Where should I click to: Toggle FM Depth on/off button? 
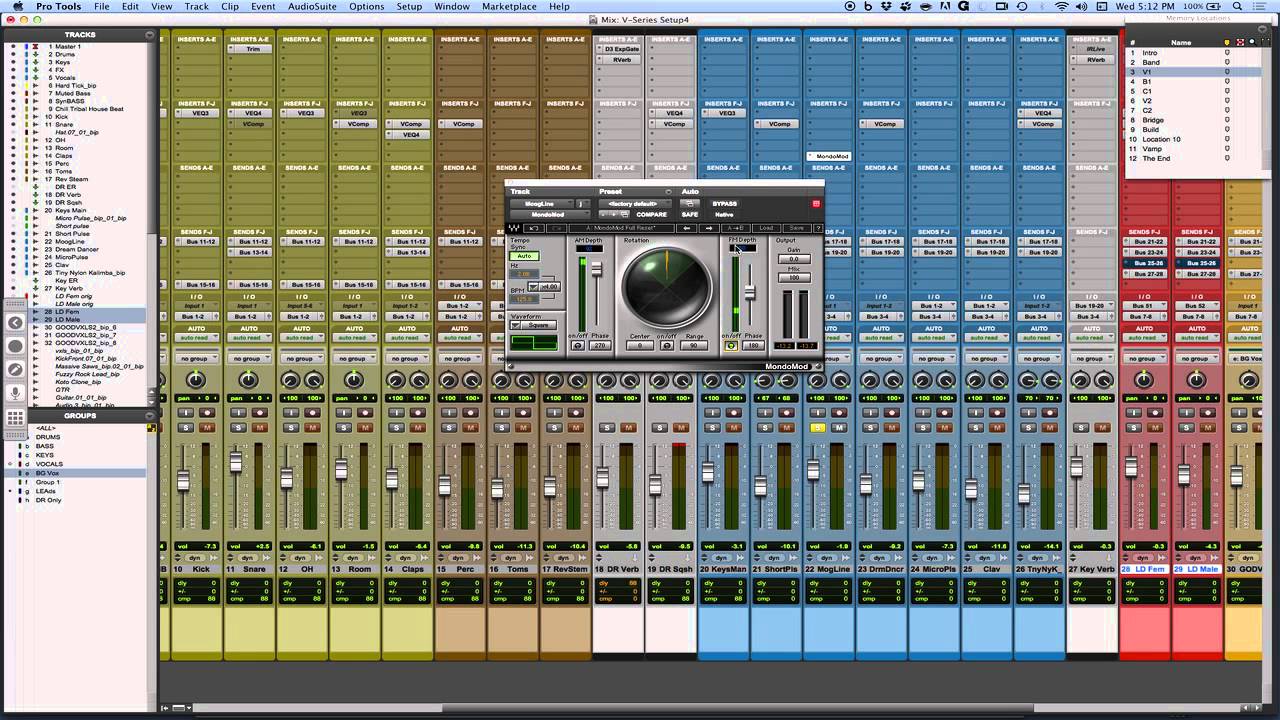click(731, 346)
